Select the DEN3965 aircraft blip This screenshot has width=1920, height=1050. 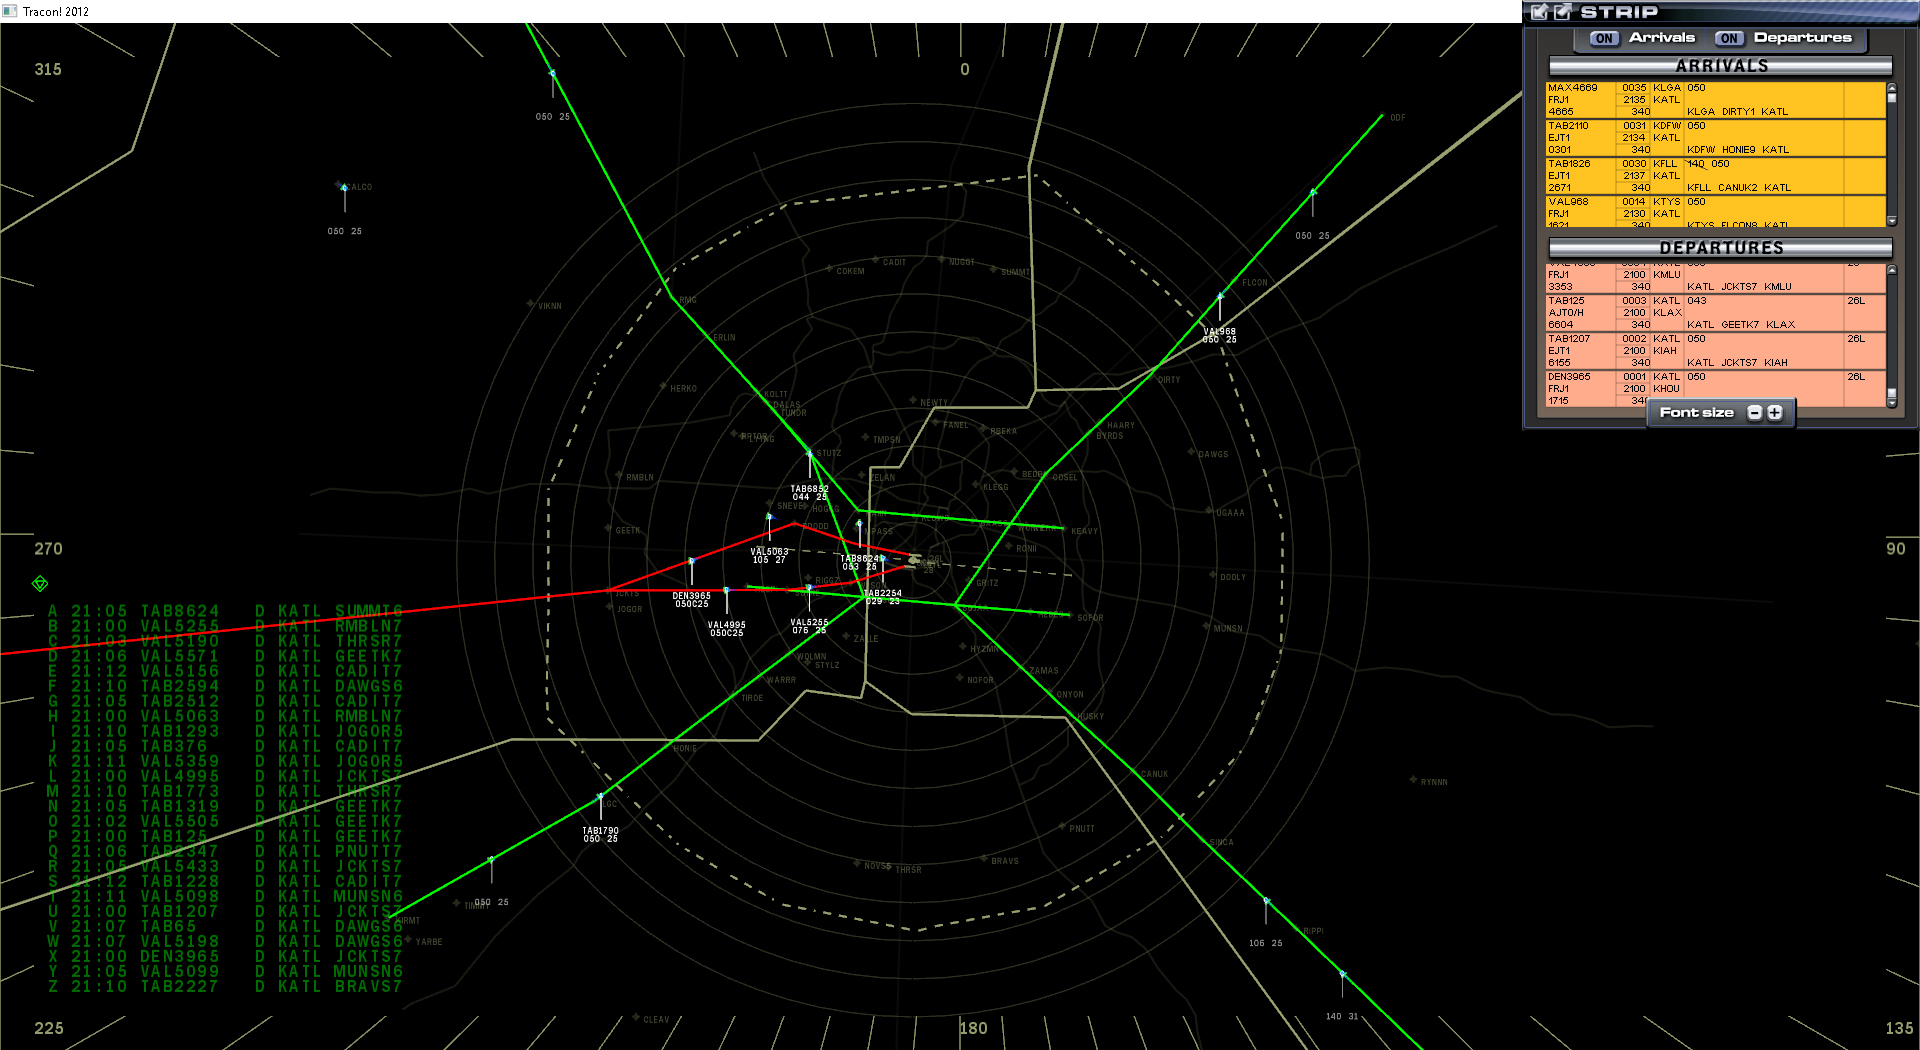coord(691,561)
